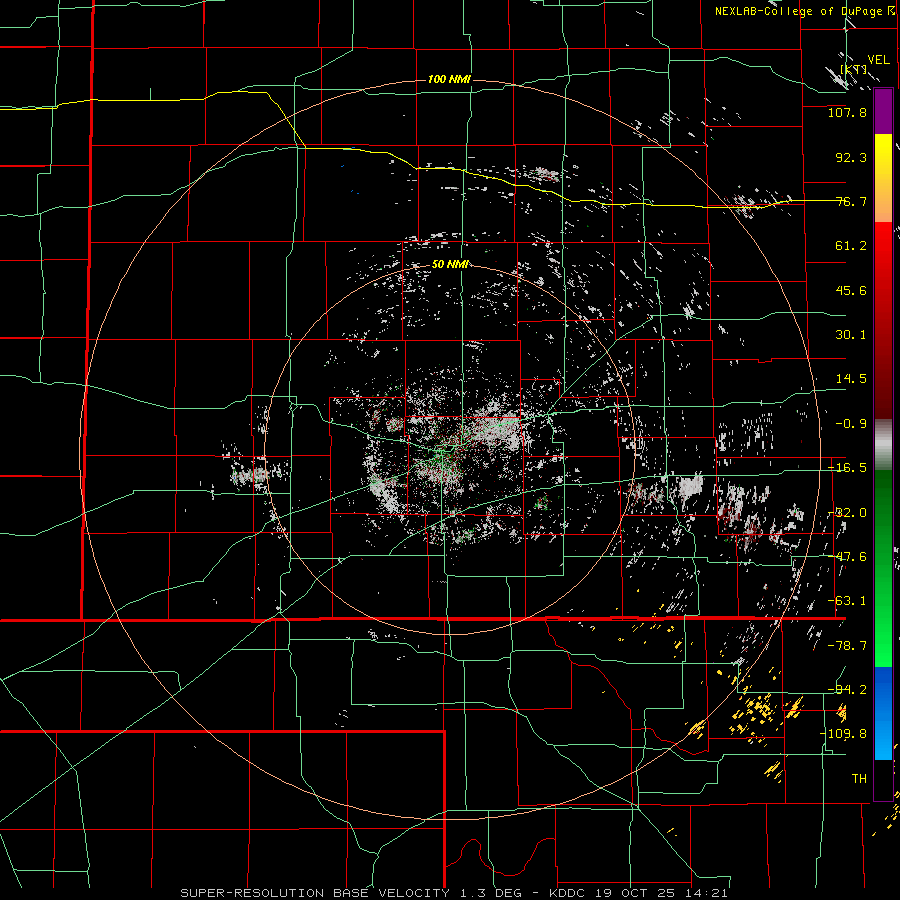This screenshot has width=900, height=900.
Task: Click the VEL legend title
Action: click(878, 60)
